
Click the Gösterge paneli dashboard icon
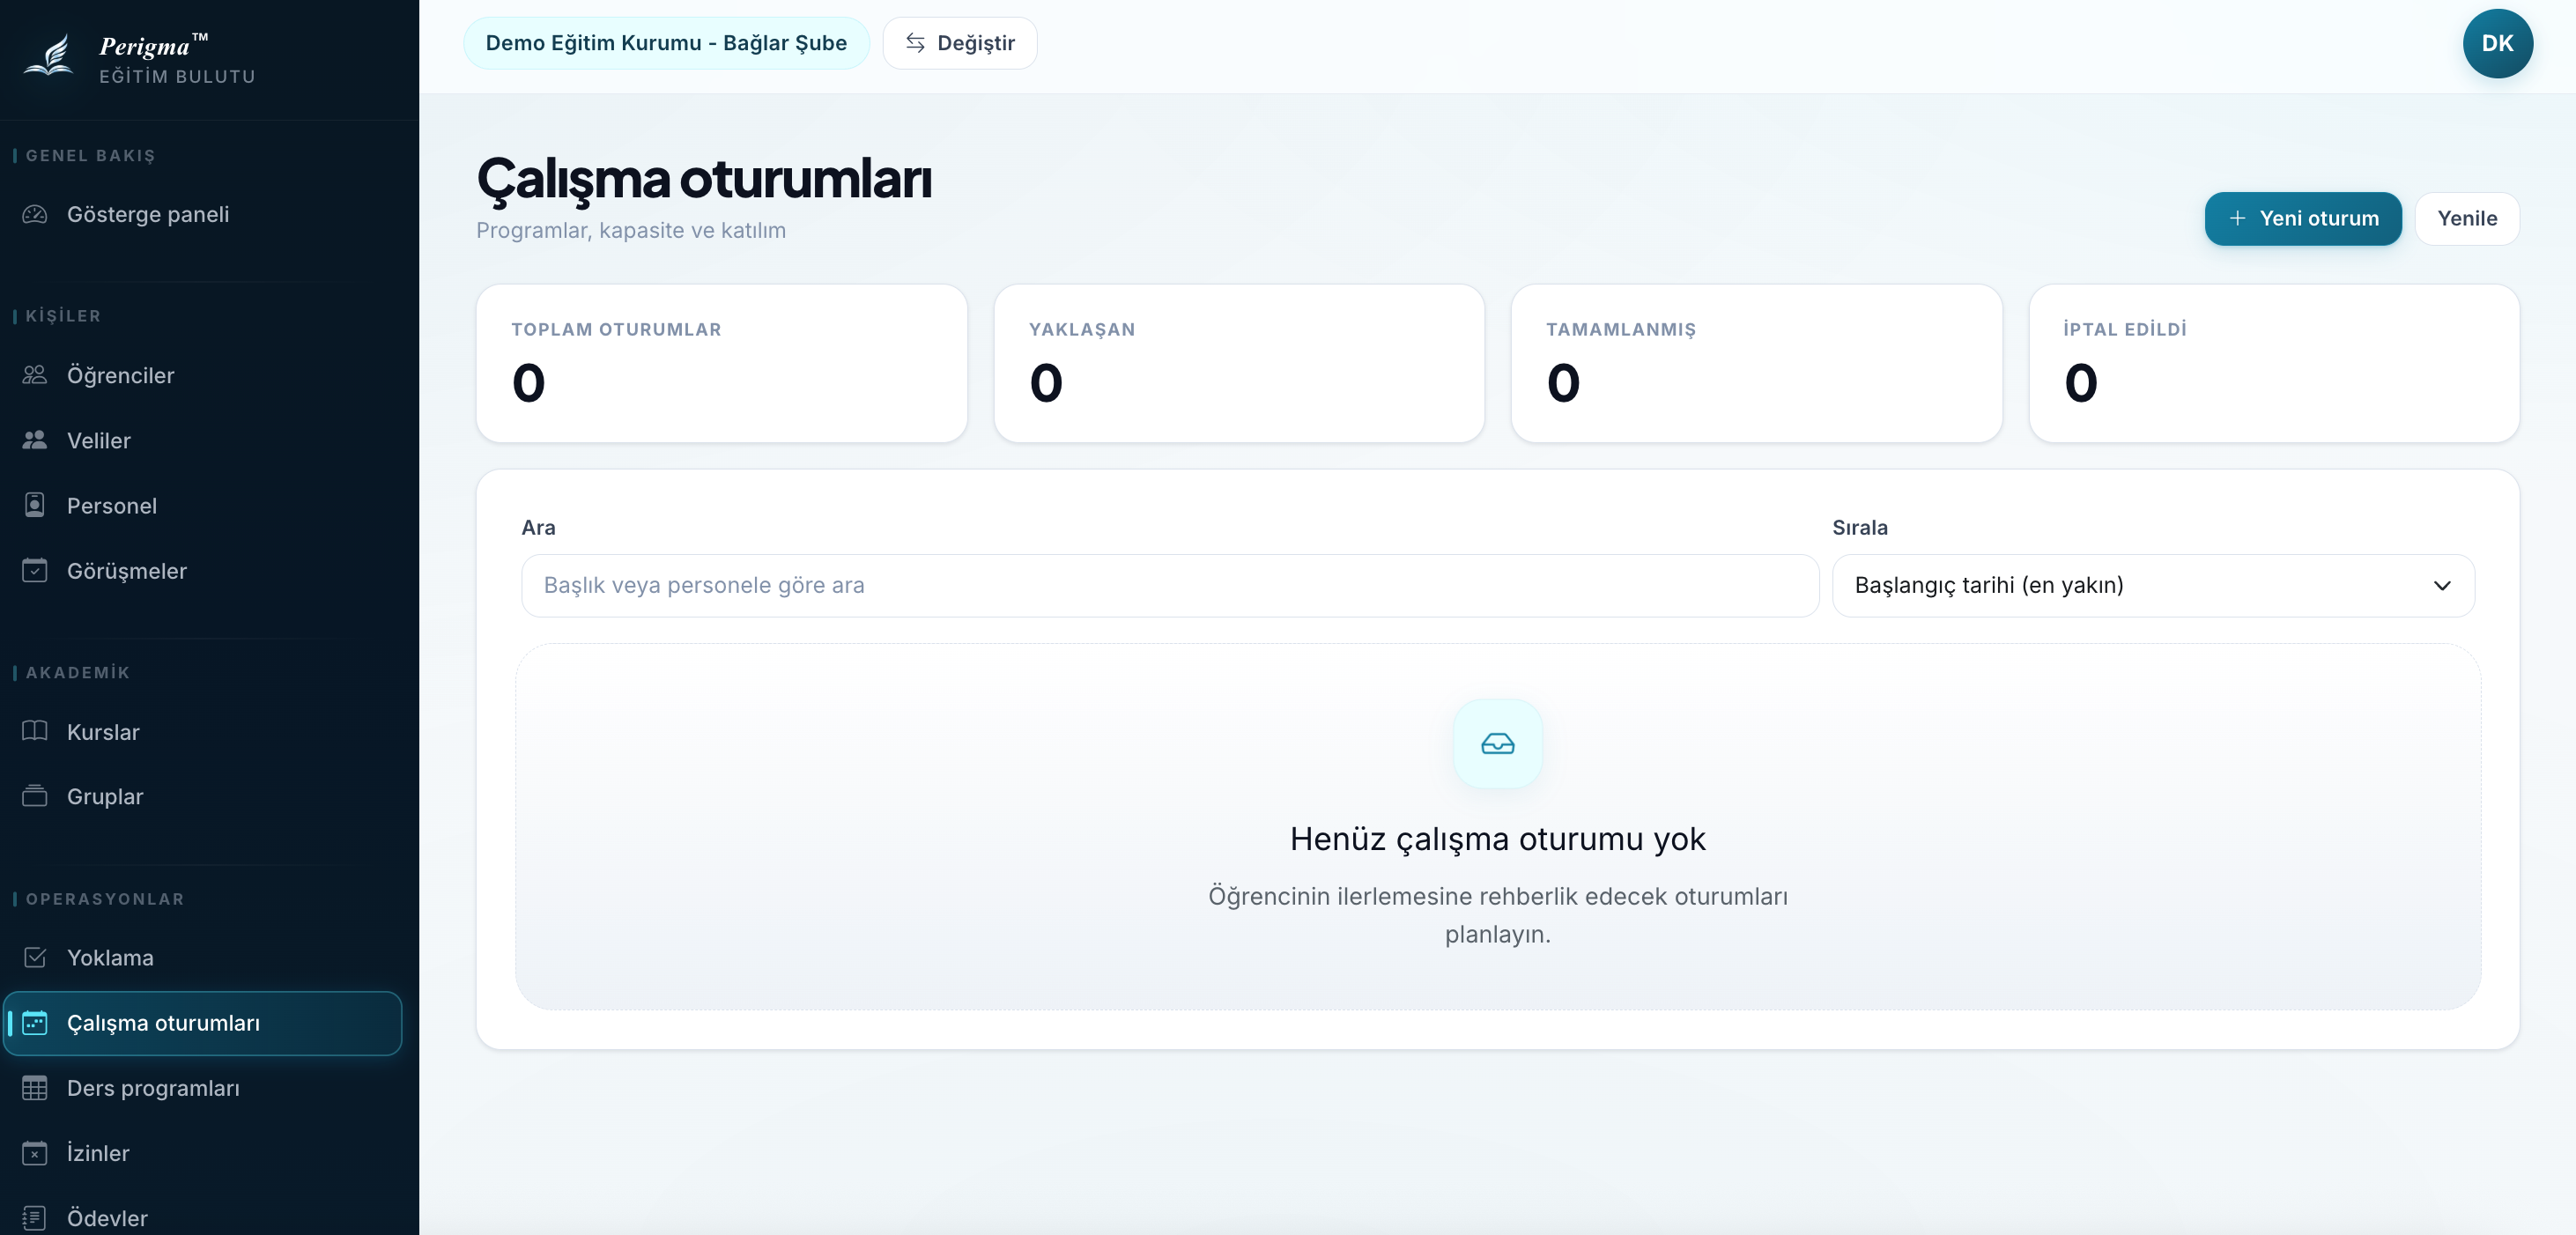[x=35, y=214]
